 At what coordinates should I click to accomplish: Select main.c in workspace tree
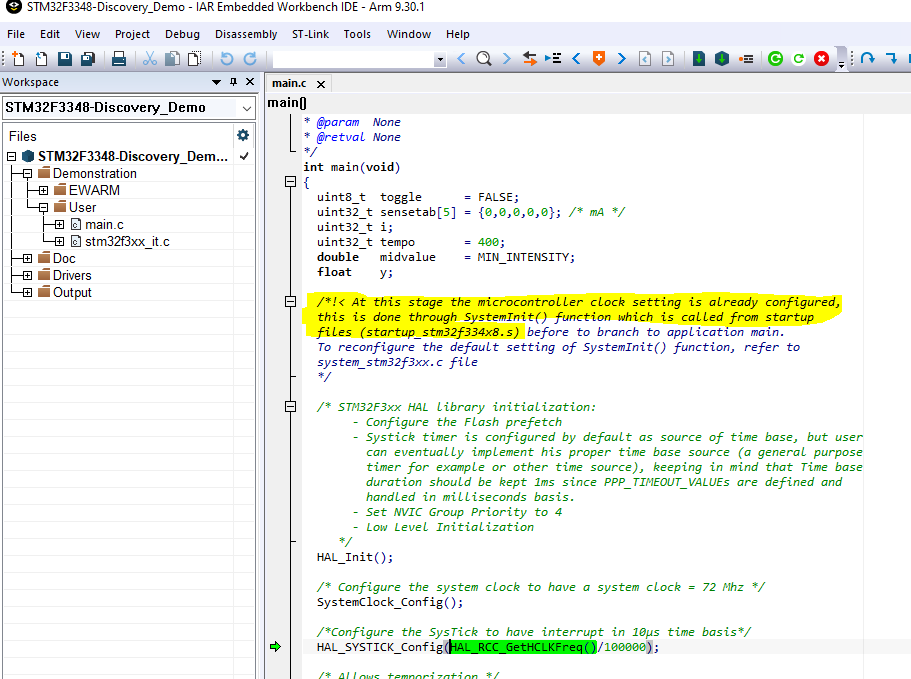point(104,225)
